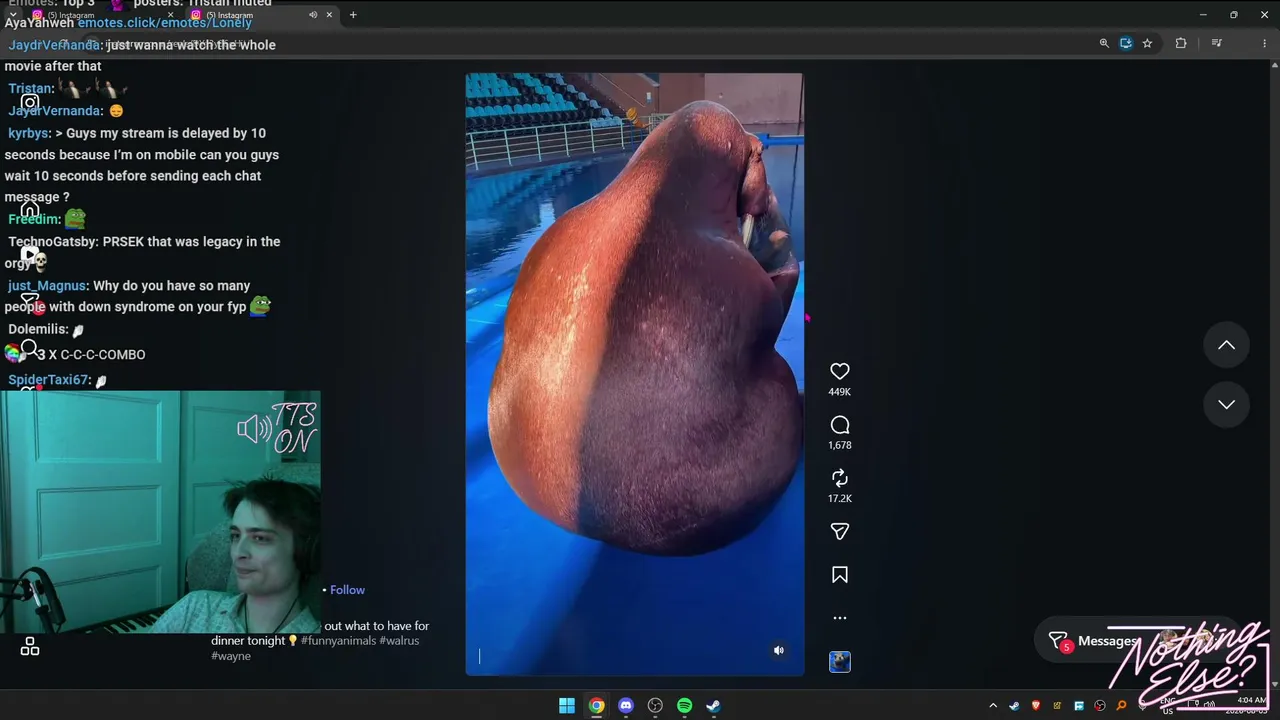The height and width of the screenshot is (720, 1280).
Task: Click the username kyrbys in chat
Action: click(29, 133)
